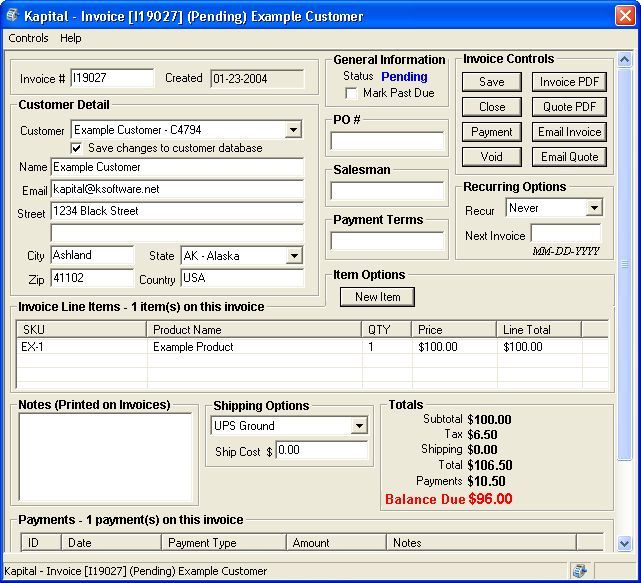Toggle the Mark Past Due checkbox

tap(351, 93)
